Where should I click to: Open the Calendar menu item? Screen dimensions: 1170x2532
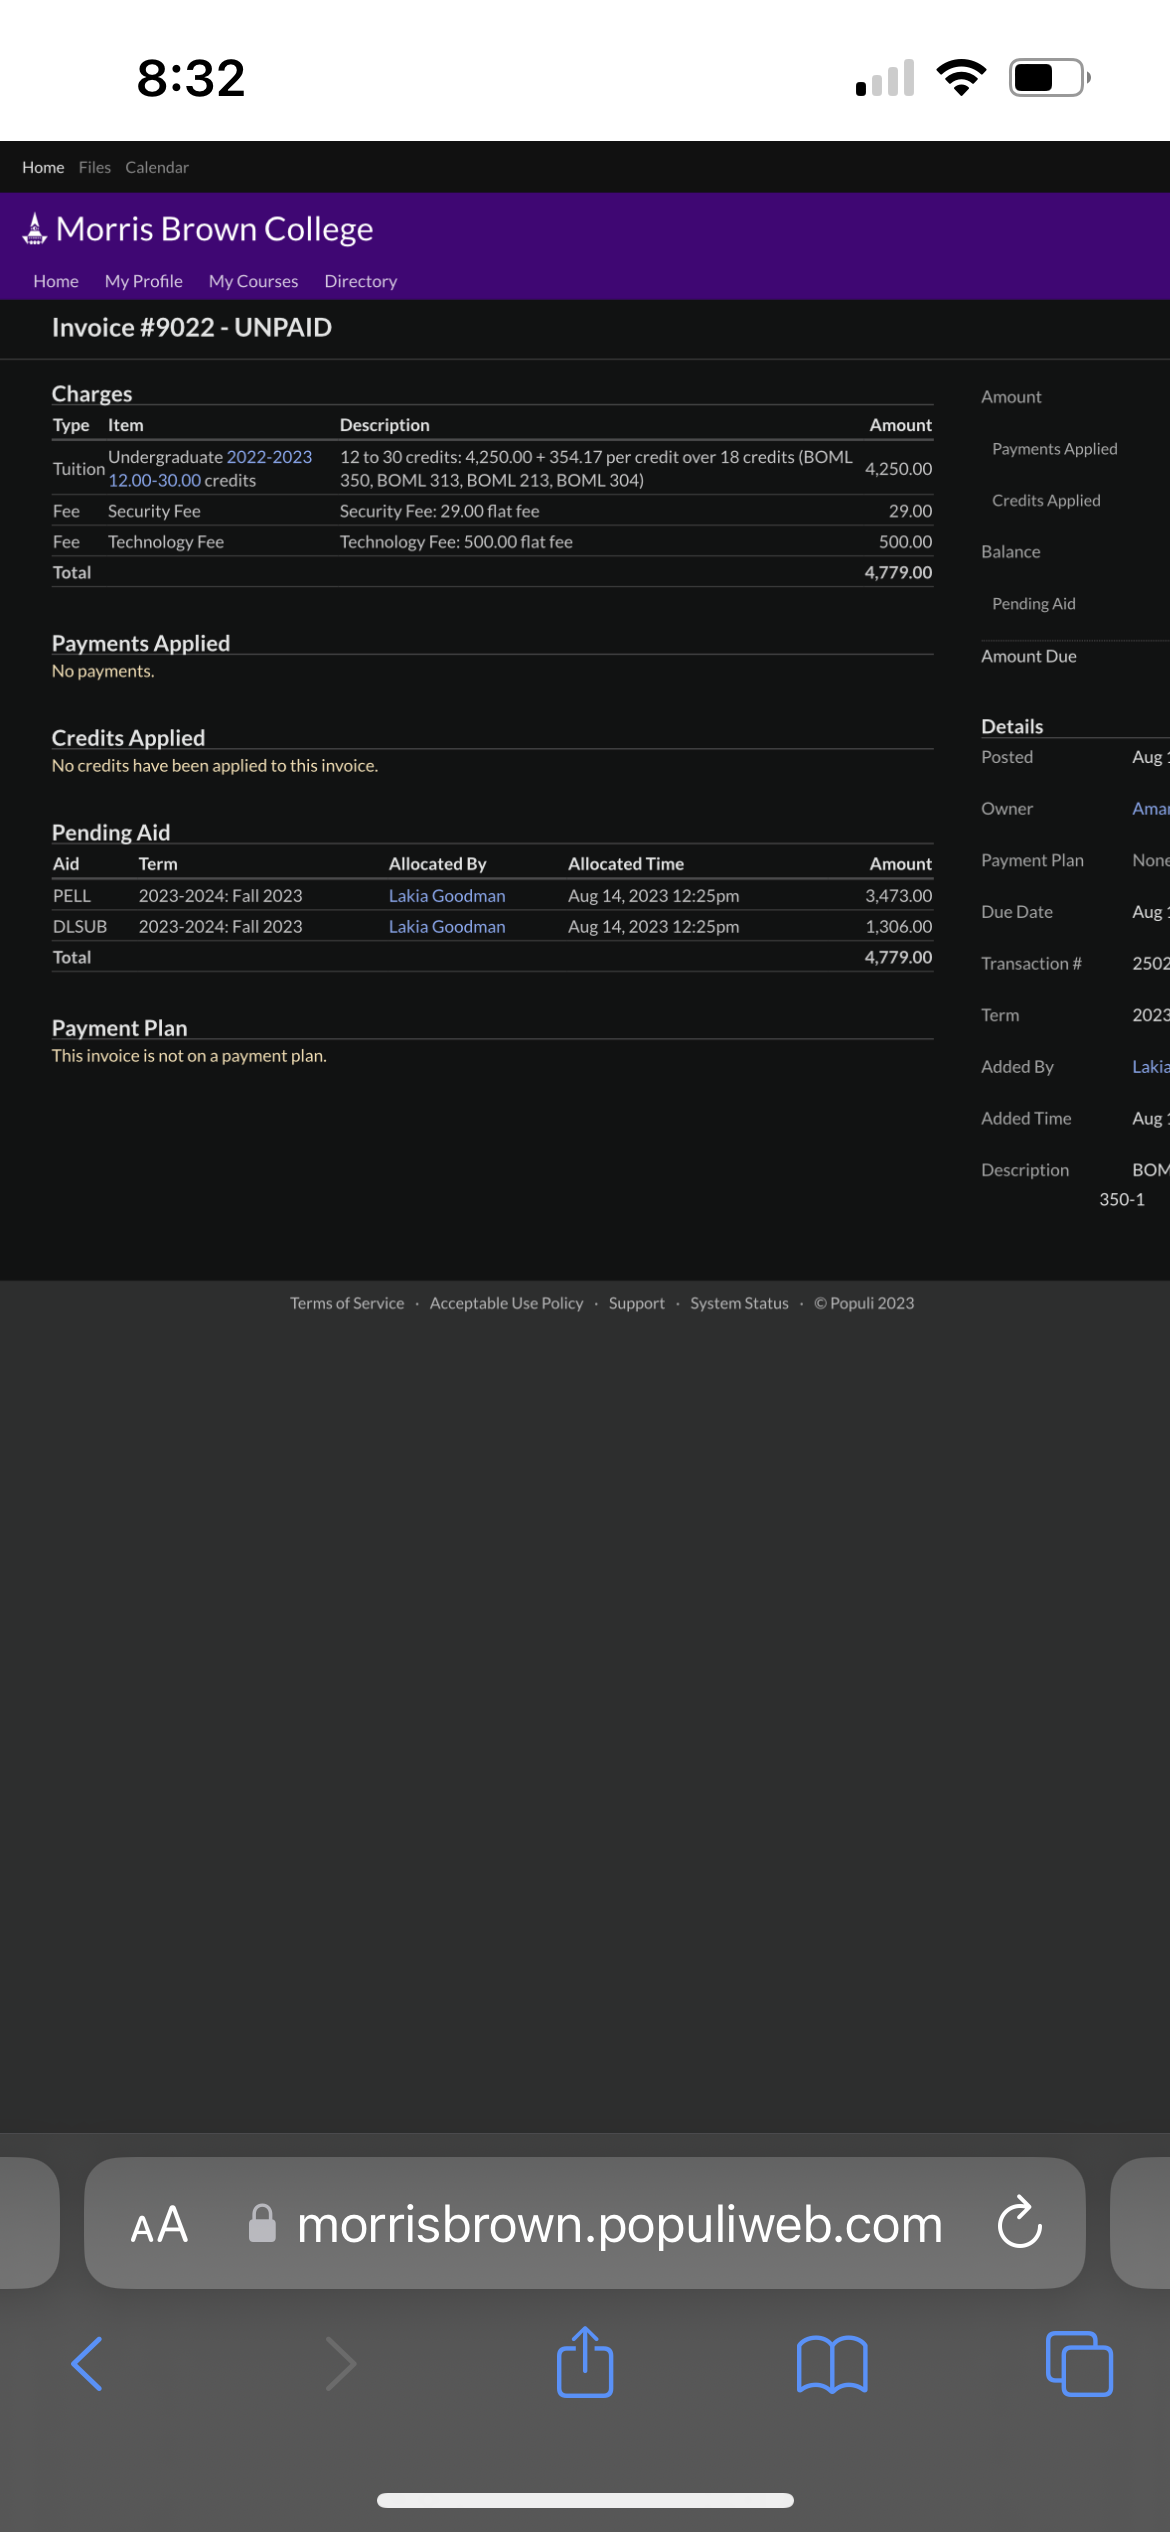(x=157, y=167)
